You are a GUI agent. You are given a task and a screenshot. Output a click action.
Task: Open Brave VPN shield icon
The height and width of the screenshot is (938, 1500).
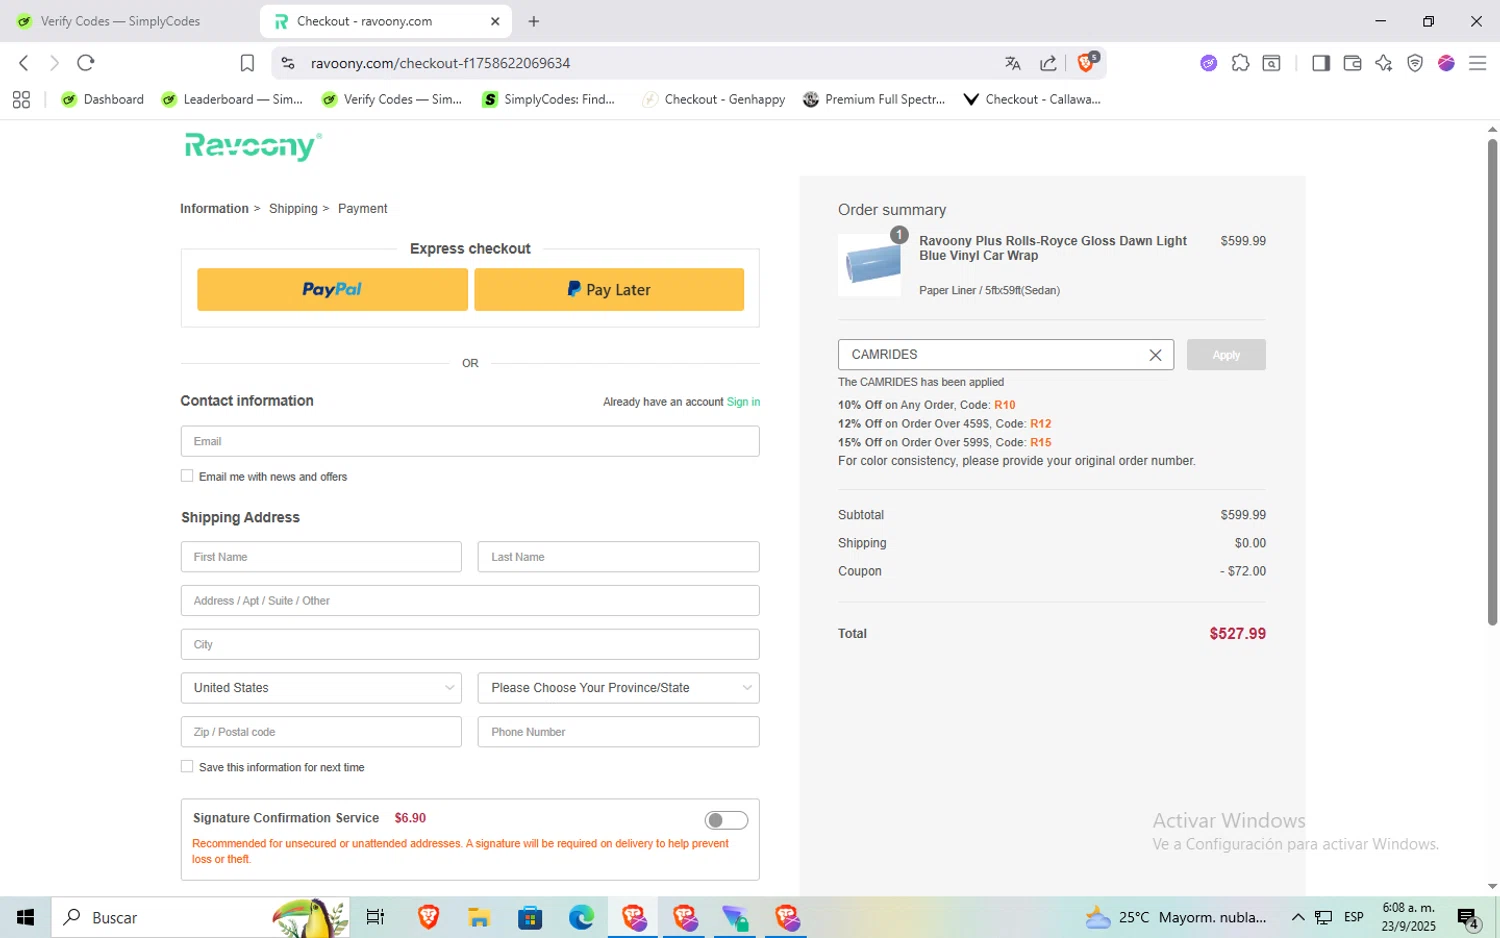coord(1415,63)
